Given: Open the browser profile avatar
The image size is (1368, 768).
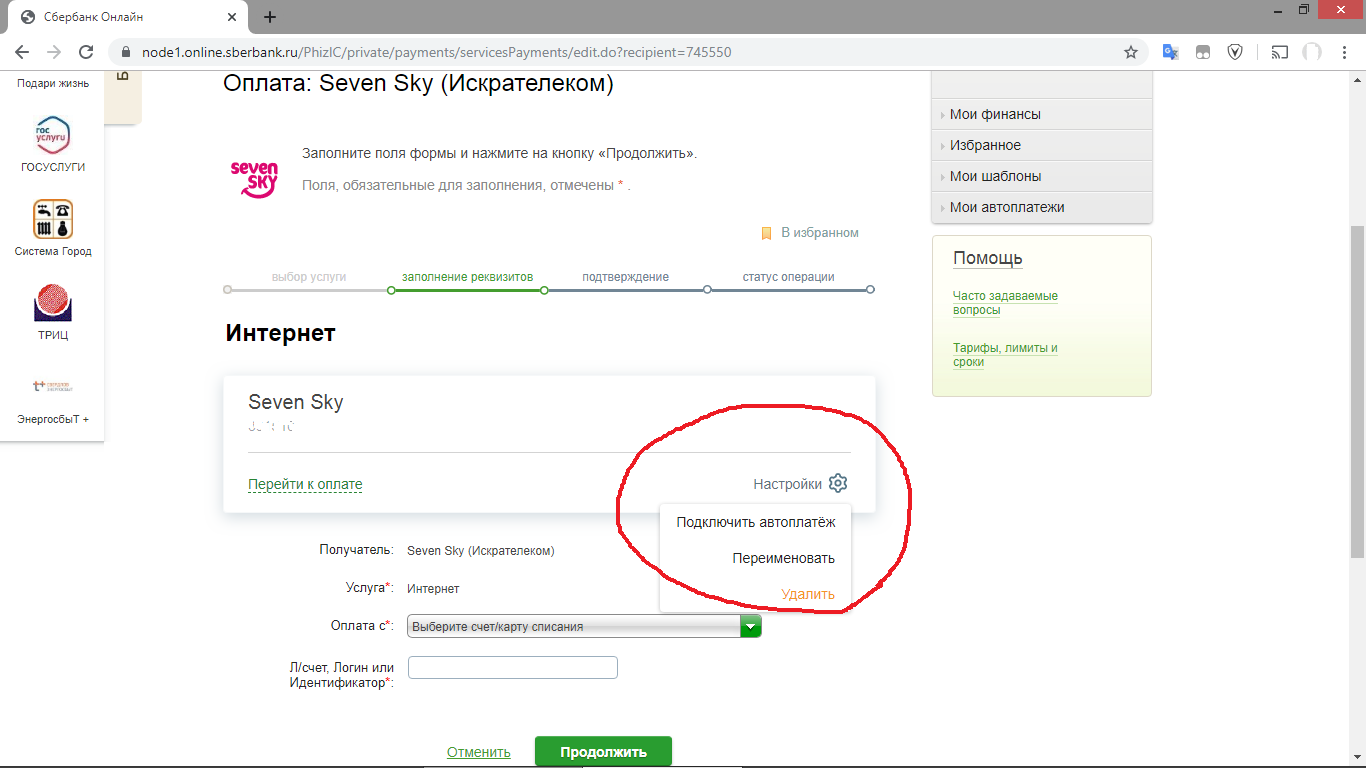Looking at the screenshot, I should [x=1312, y=52].
